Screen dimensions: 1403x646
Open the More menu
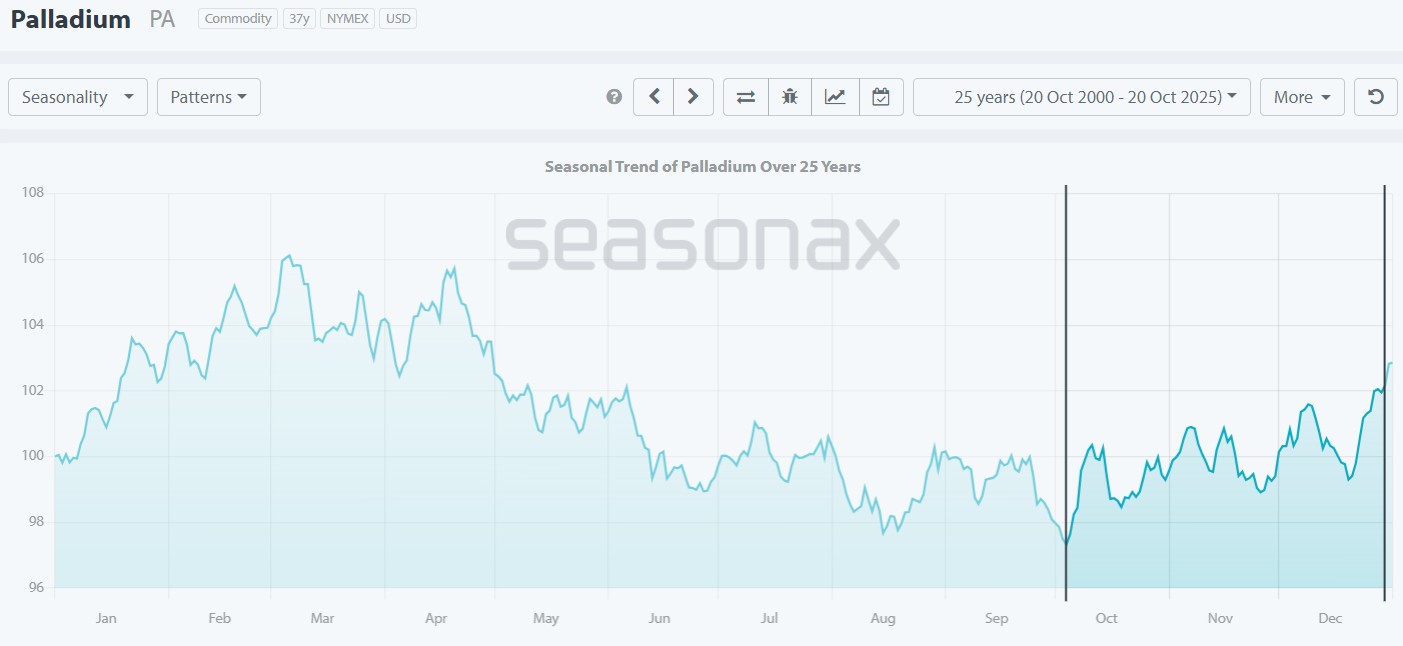pos(1302,97)
